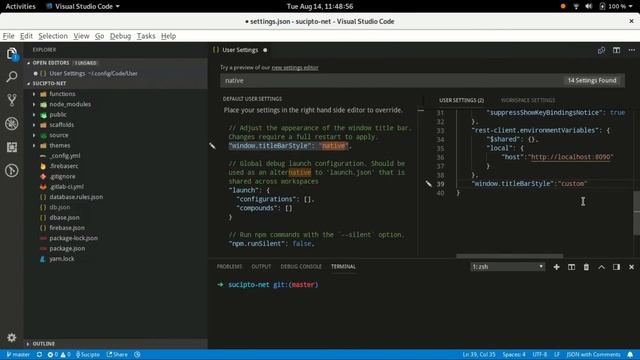Open the View menu

(81, 36)
